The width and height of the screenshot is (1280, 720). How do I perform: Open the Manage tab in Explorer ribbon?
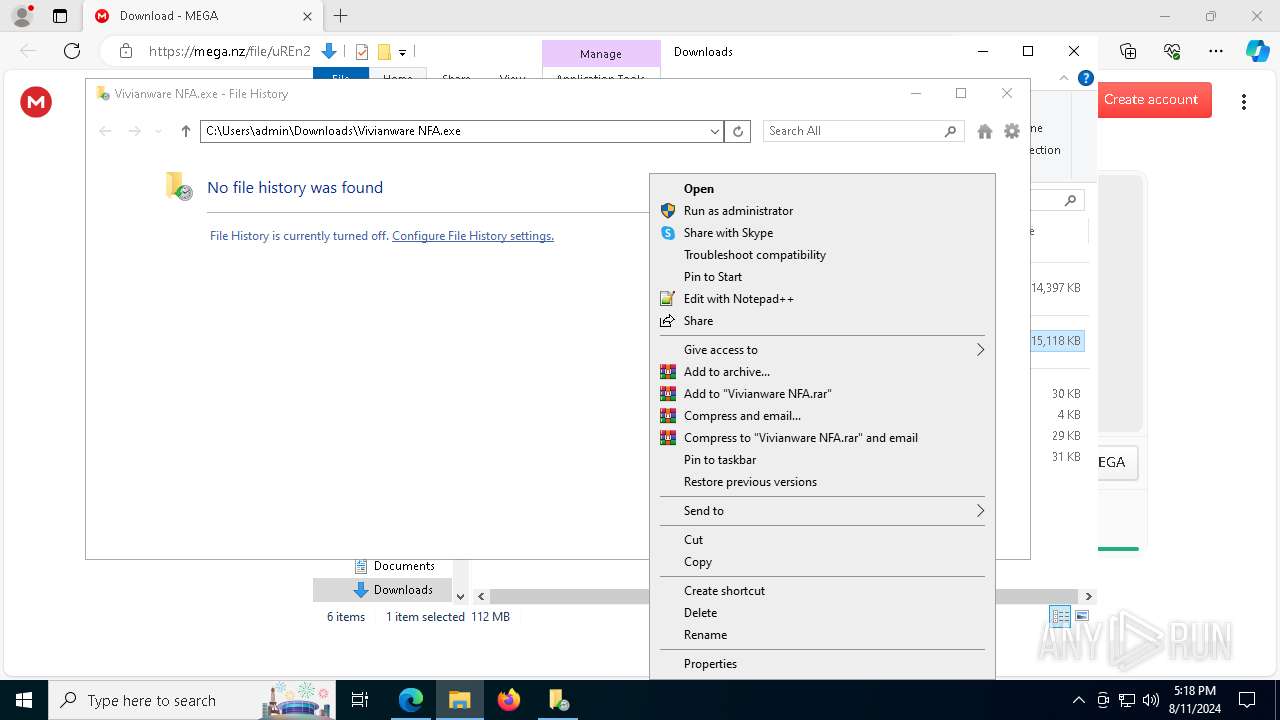click(x=601, y=54)
